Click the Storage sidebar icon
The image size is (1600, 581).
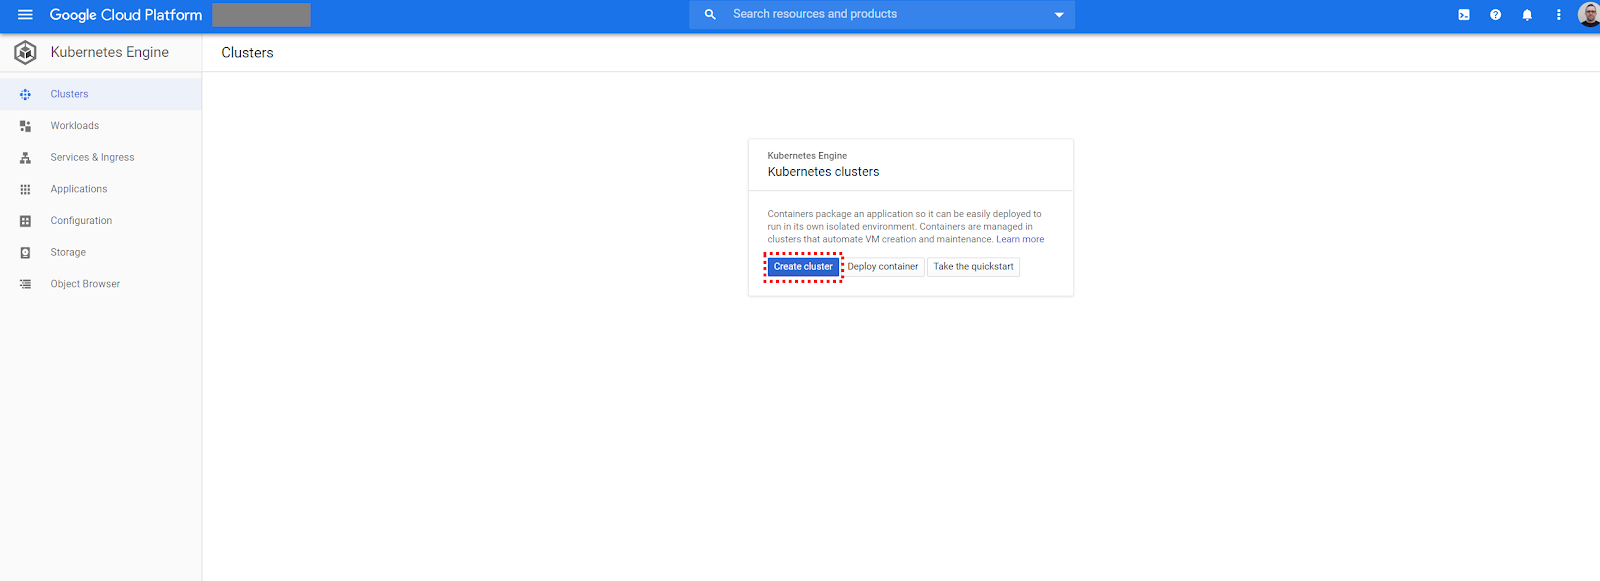pyautogui.click(x=25, y=253)
